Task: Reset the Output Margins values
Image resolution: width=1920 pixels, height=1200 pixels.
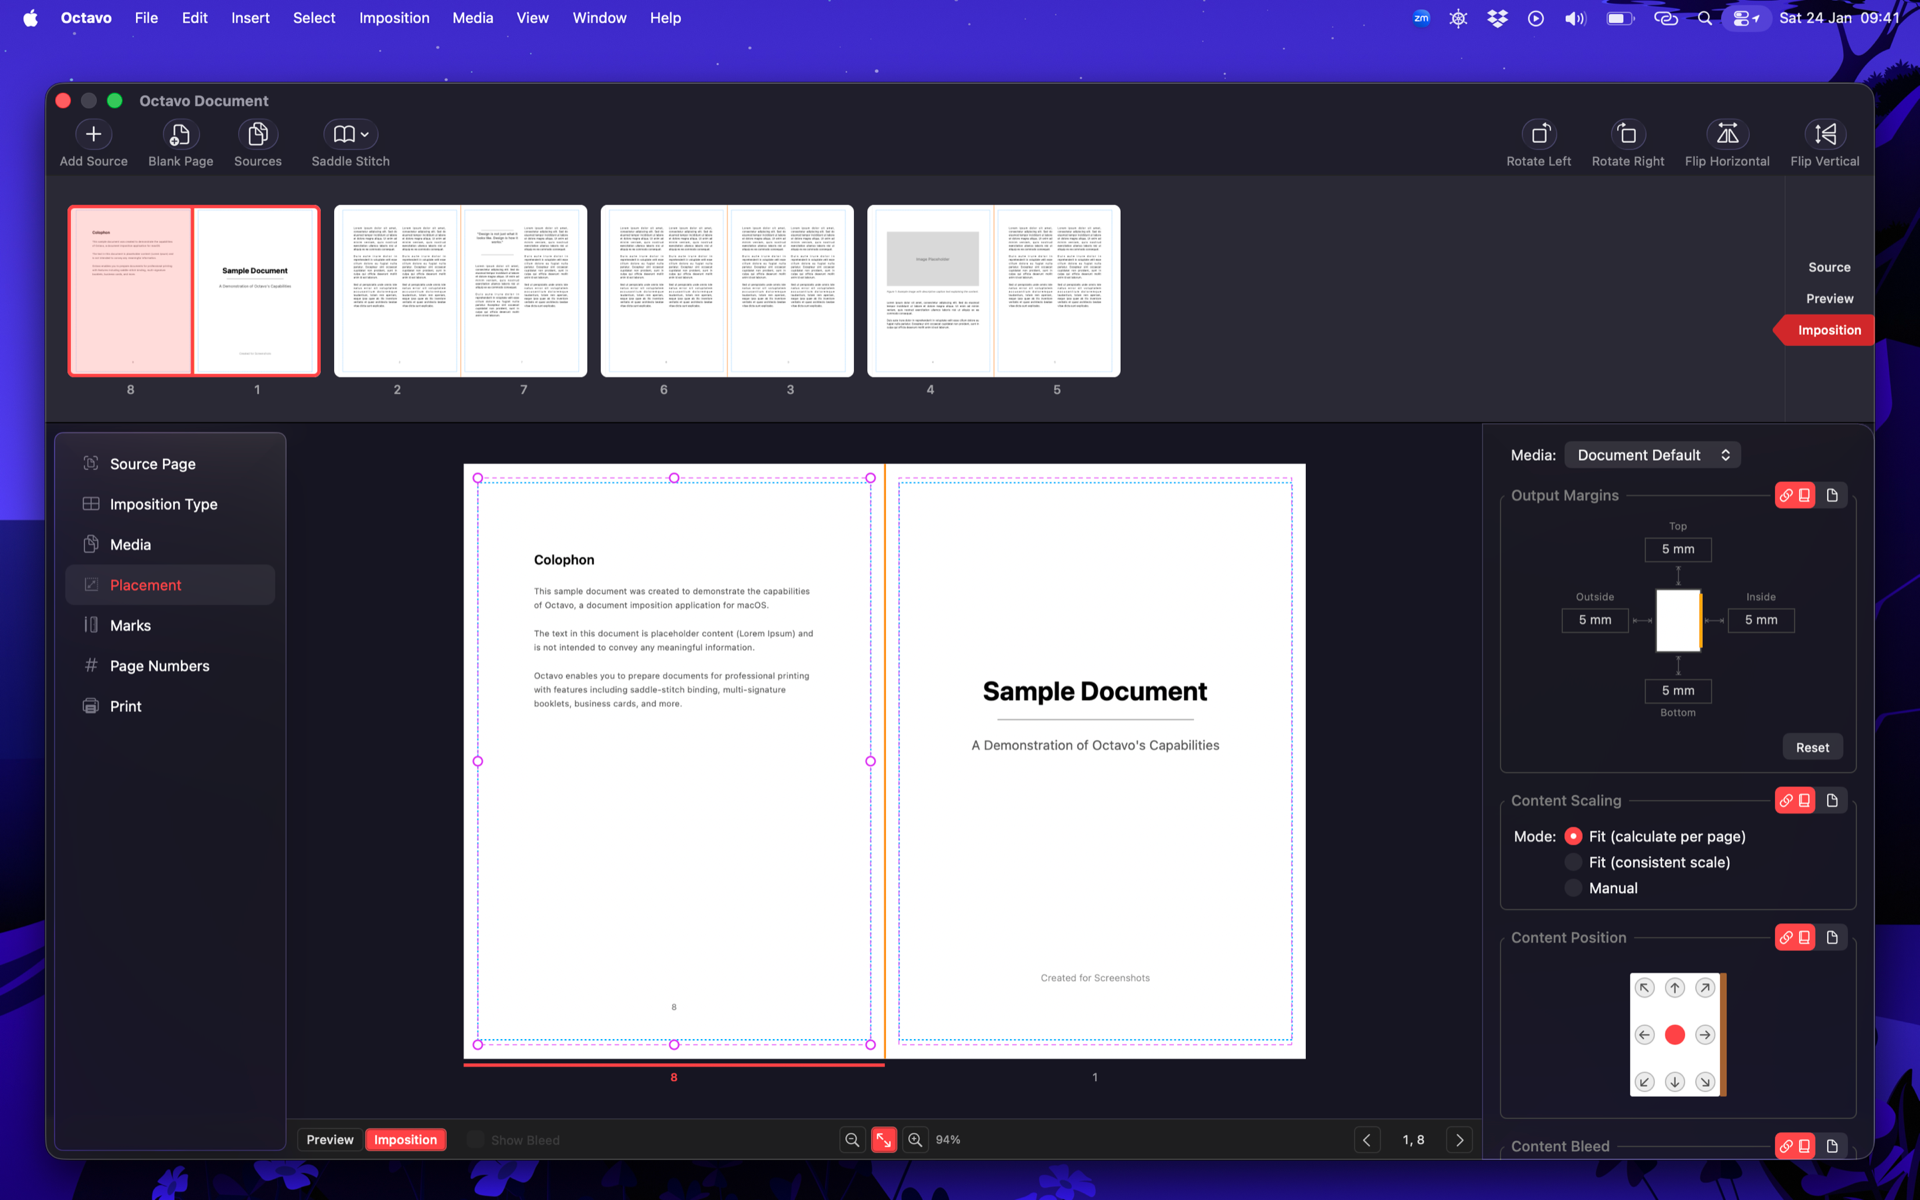Action: pyautogui.click(x=1812, y=747)
